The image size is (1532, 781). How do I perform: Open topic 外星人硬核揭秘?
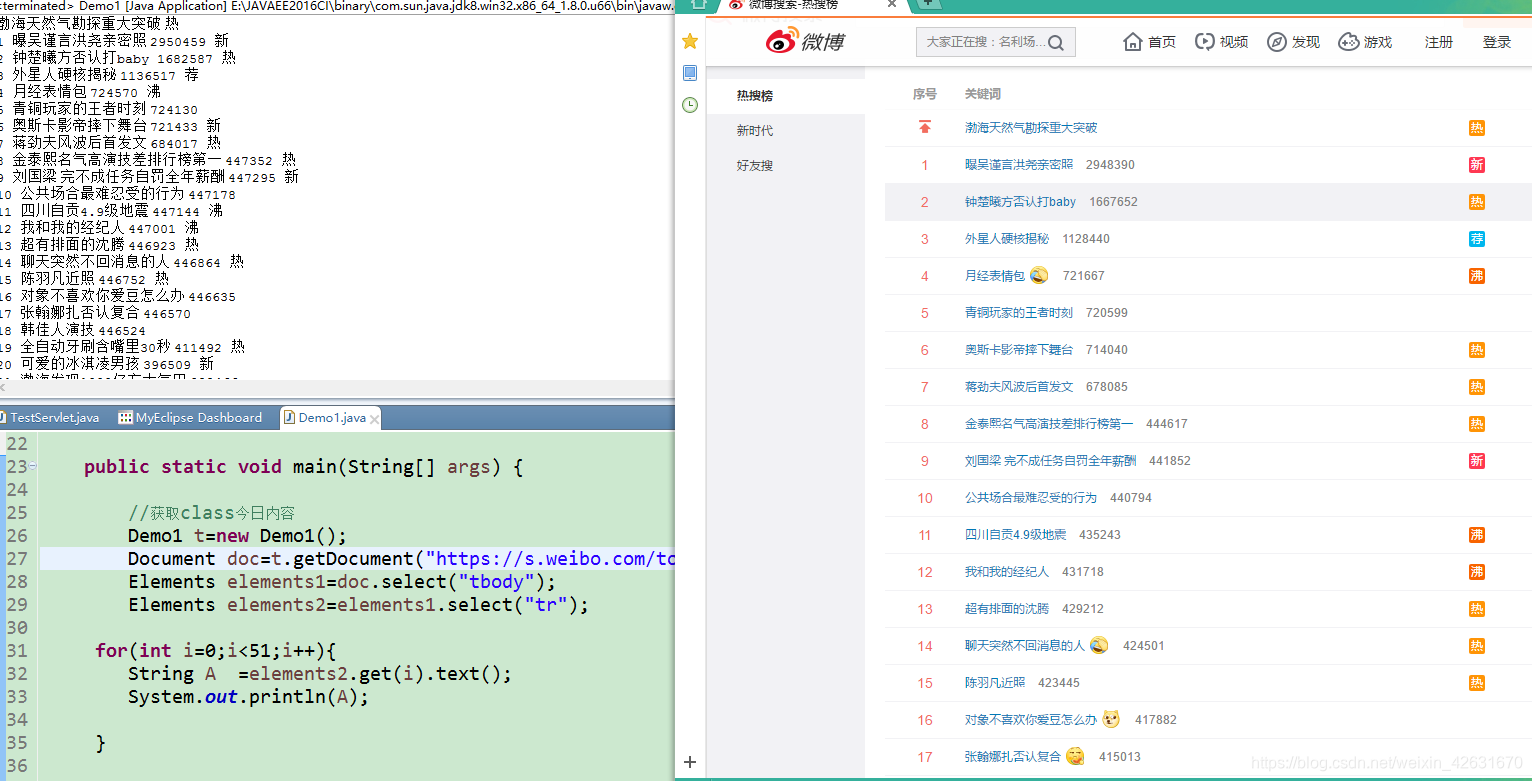click(x=1007, y=239)
